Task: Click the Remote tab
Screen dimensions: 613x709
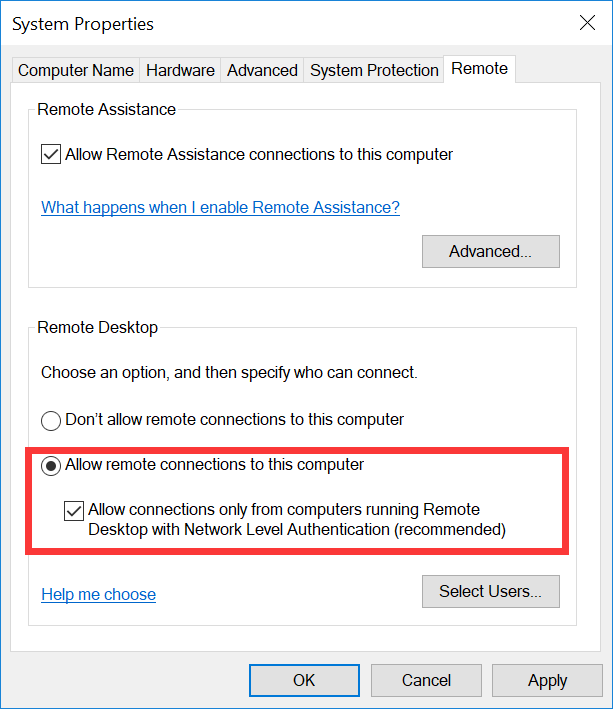Action: [479, 69]
